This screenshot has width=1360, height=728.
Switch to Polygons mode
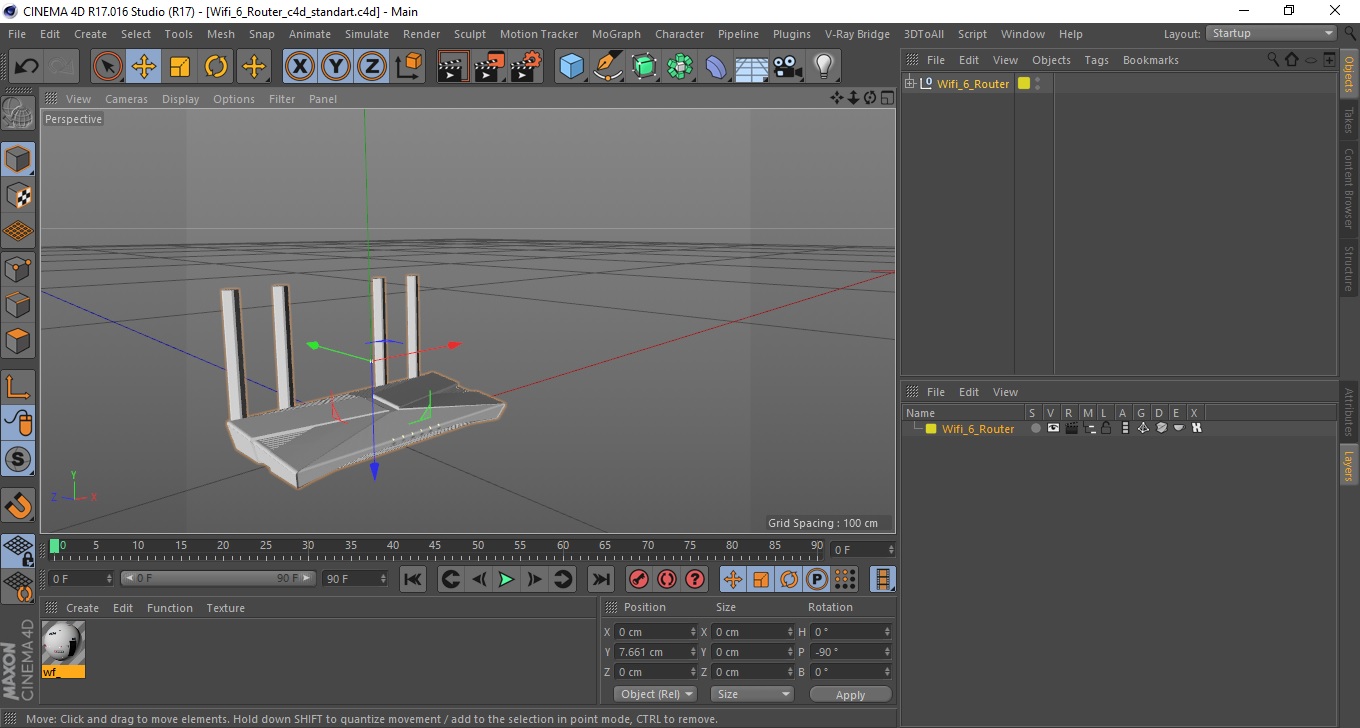(18, 340)
